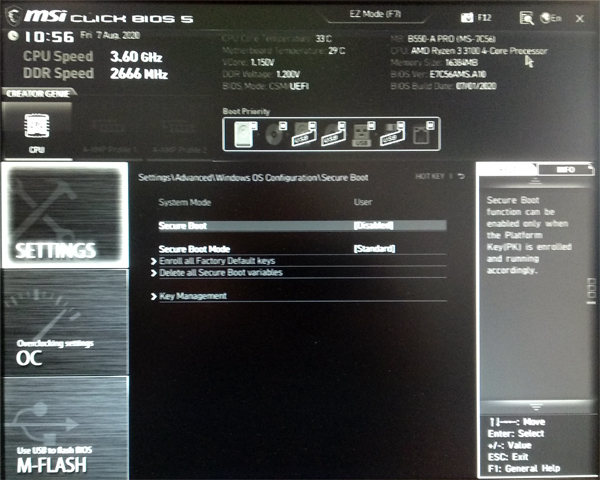The image size is (600, 480).
Task: Open the BIOS search icon
Action: coord(527,18)
